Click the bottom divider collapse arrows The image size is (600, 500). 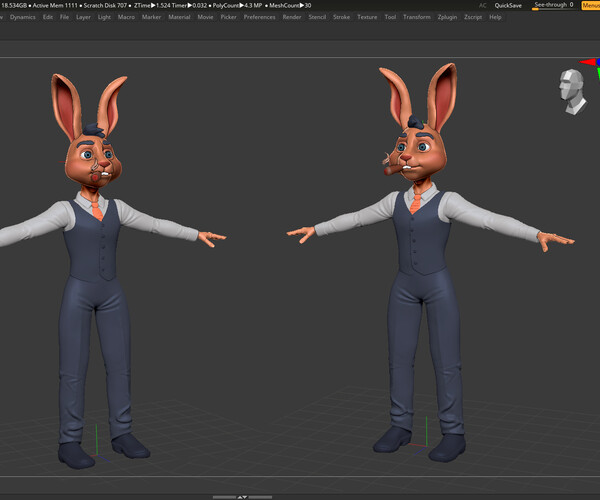pos(242,497)
